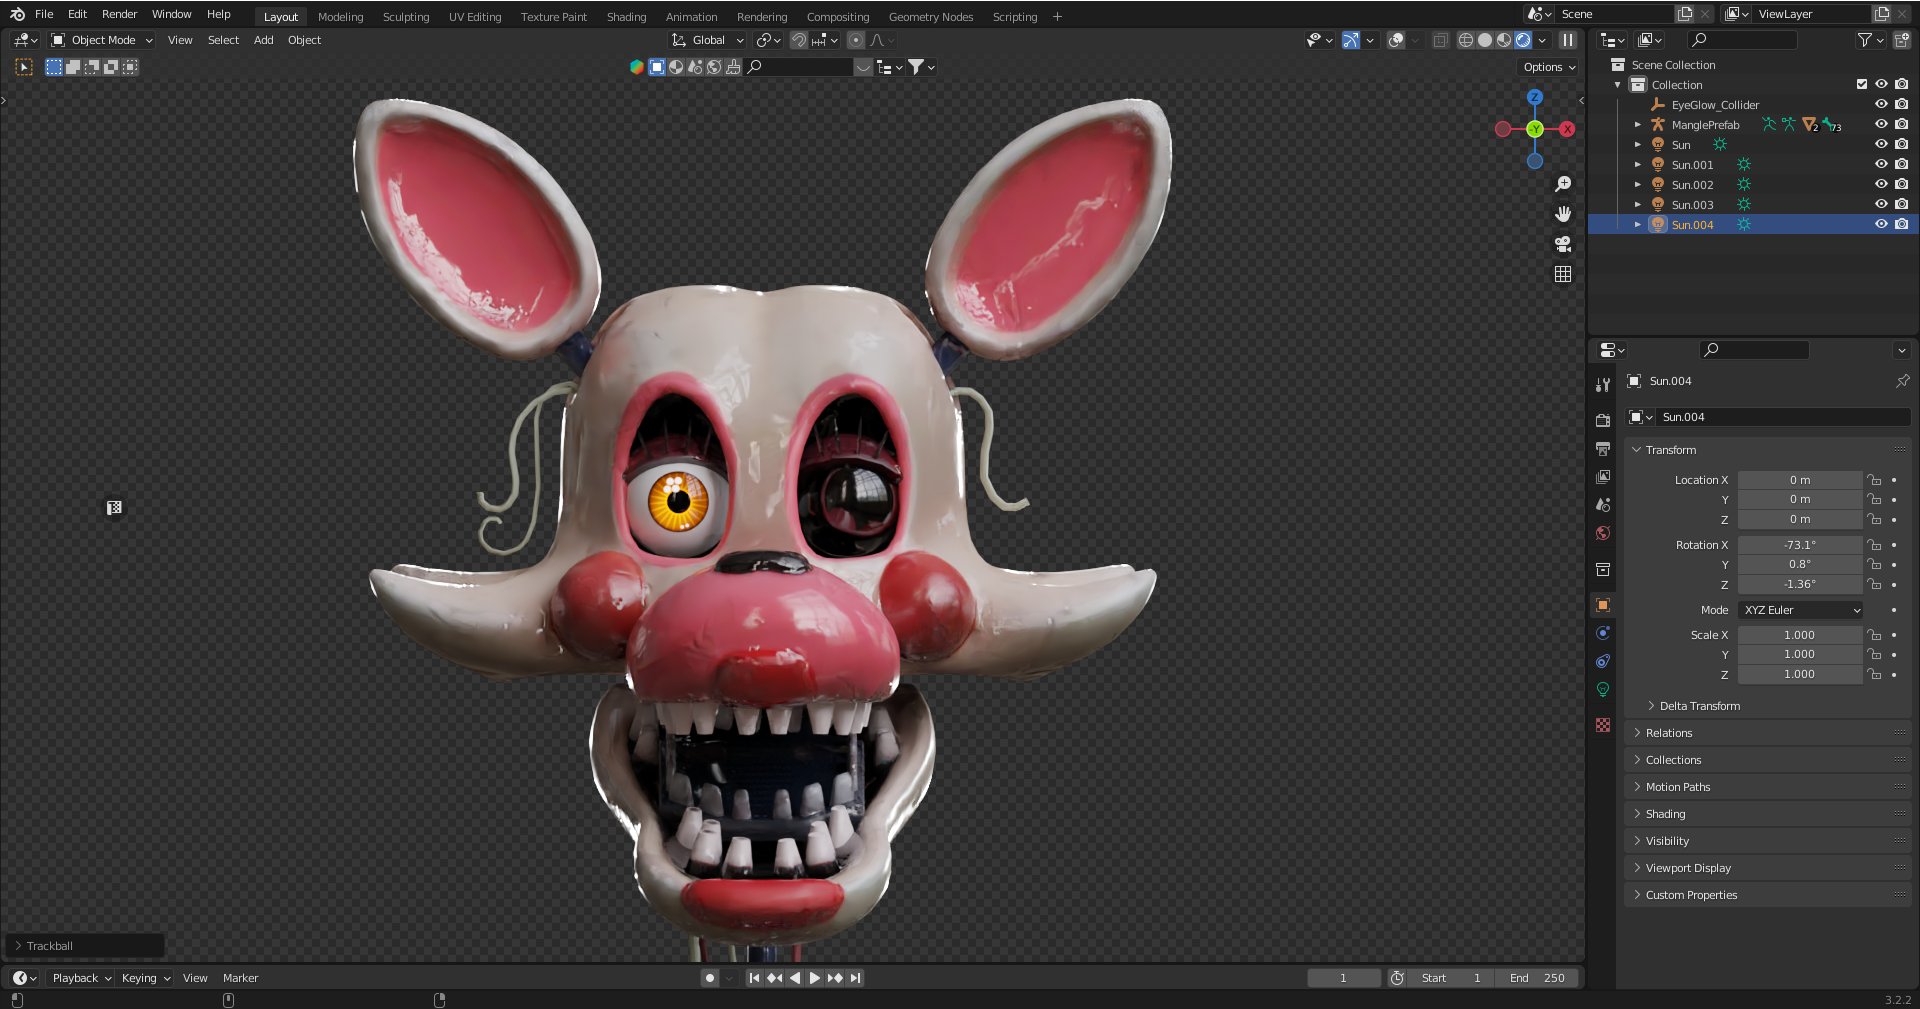Open the Playback popover
Screen dimensions: 1920x1009
[81, 978]
